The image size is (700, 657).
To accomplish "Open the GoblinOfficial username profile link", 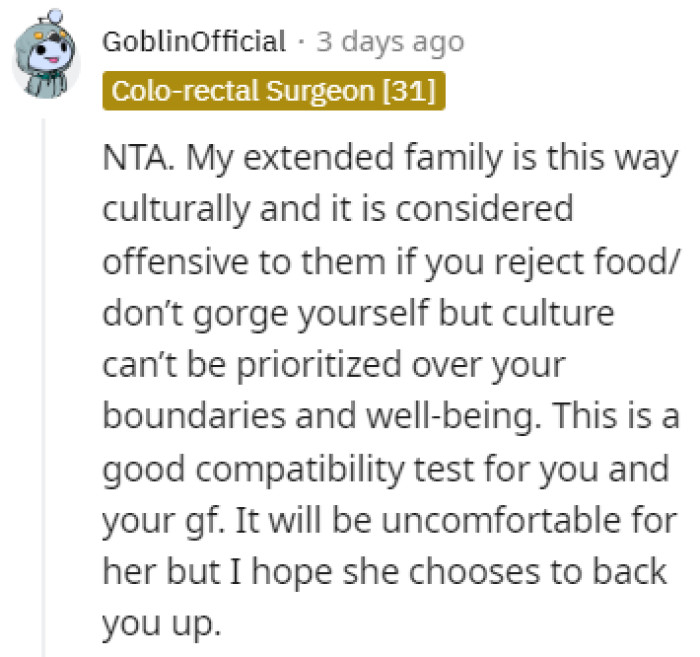I will (194, 42).
